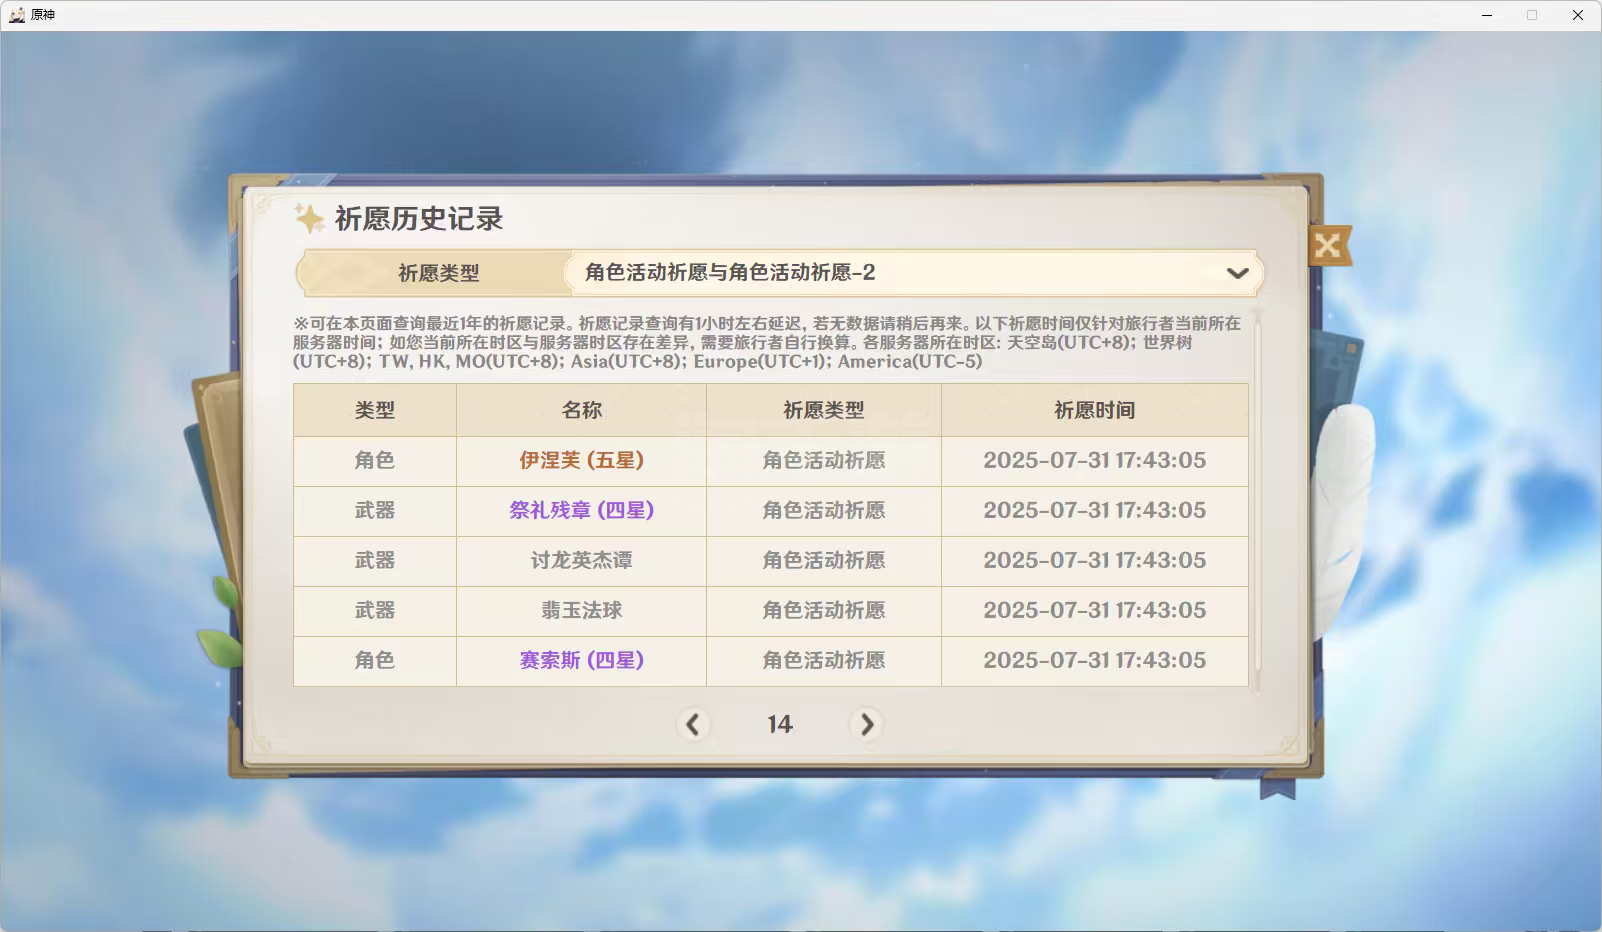The height and width of the screenshot is (932, 1602).
Task: Click the four-star 祭礼残章 weapon entry
Action: click(581, 510)
